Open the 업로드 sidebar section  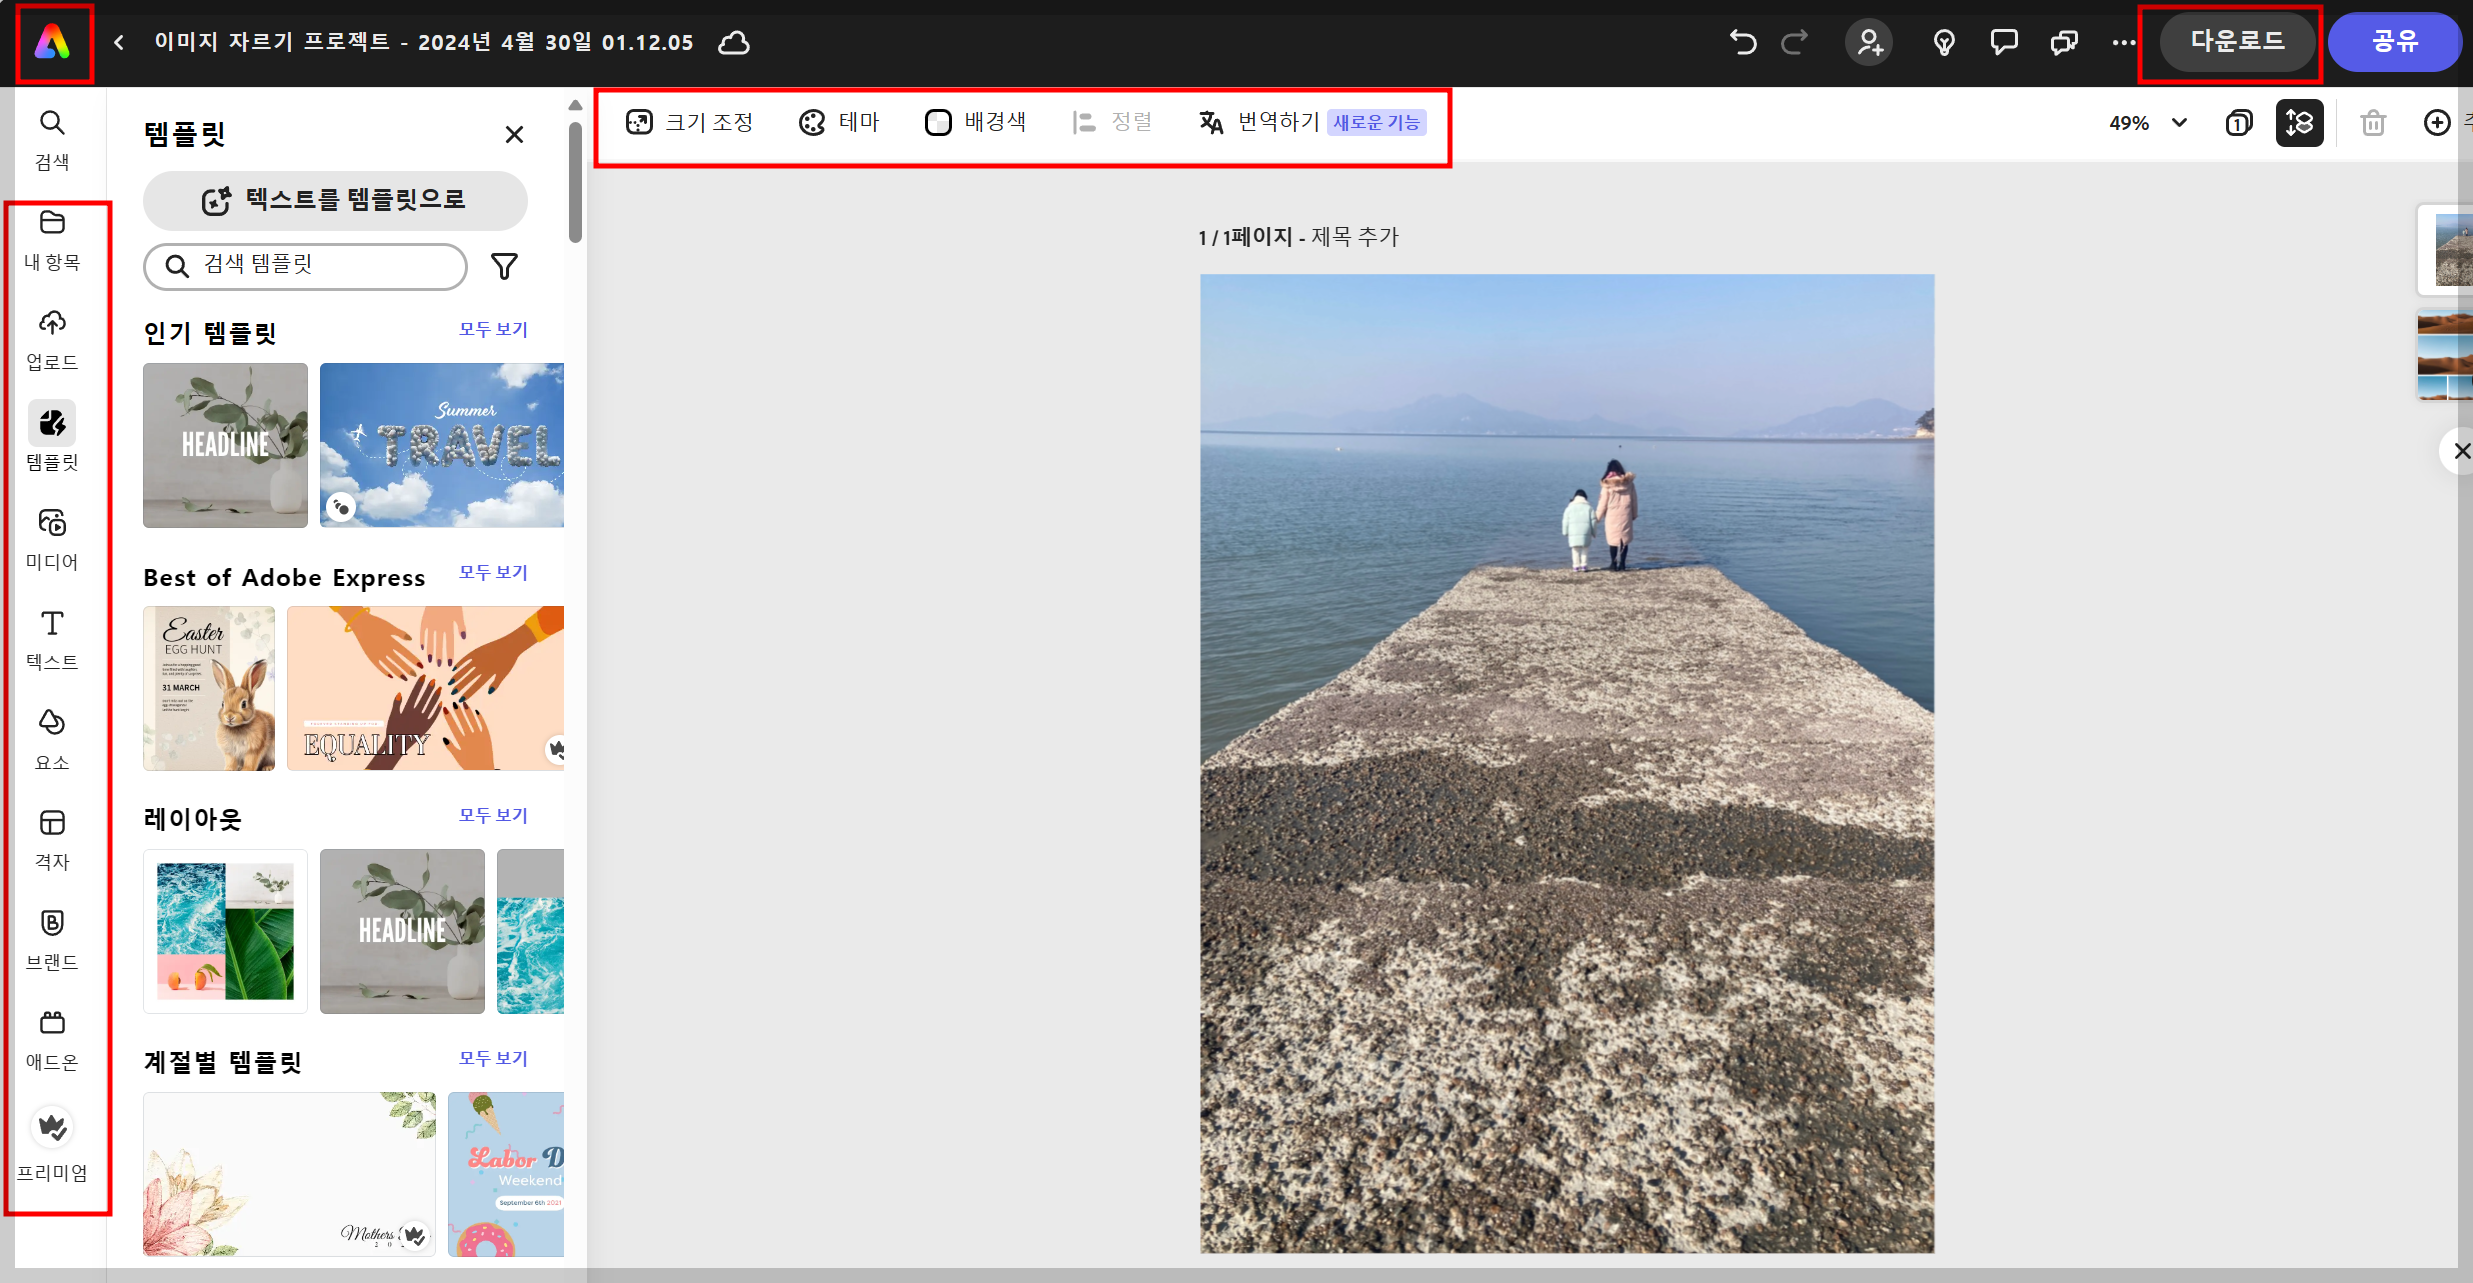click(52, 340)
